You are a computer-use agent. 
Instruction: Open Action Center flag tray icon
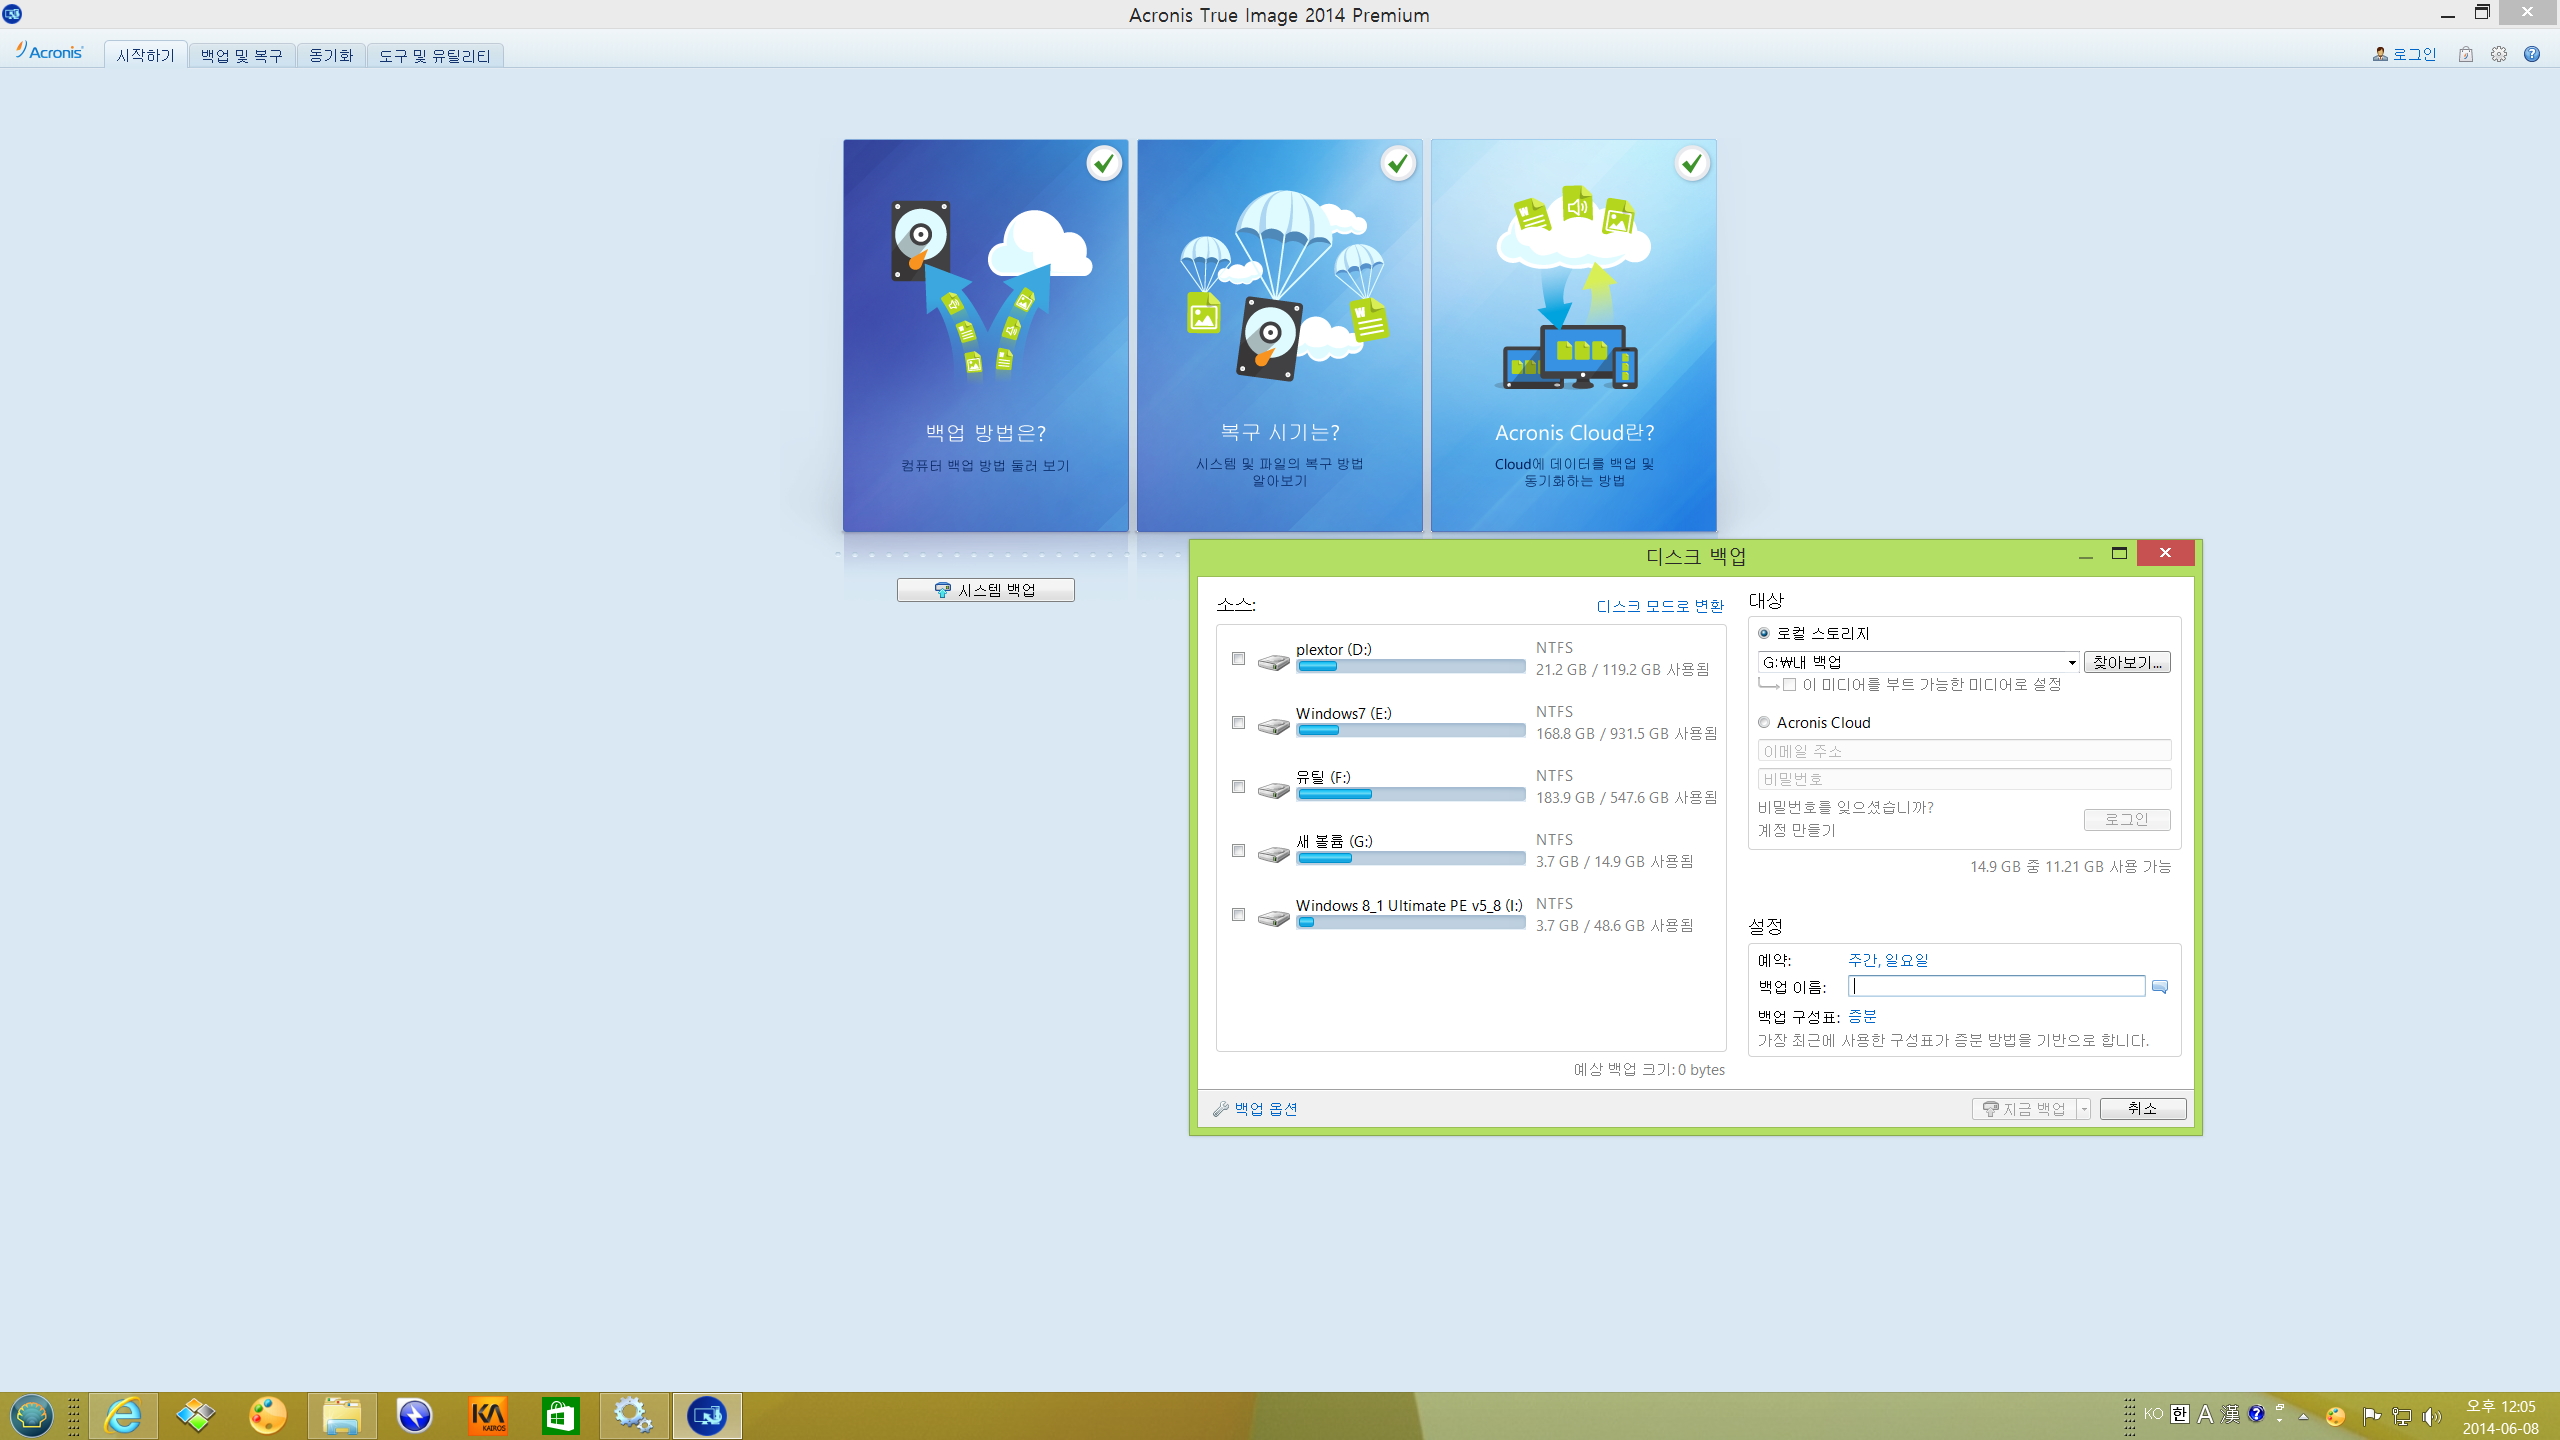2371,1415
